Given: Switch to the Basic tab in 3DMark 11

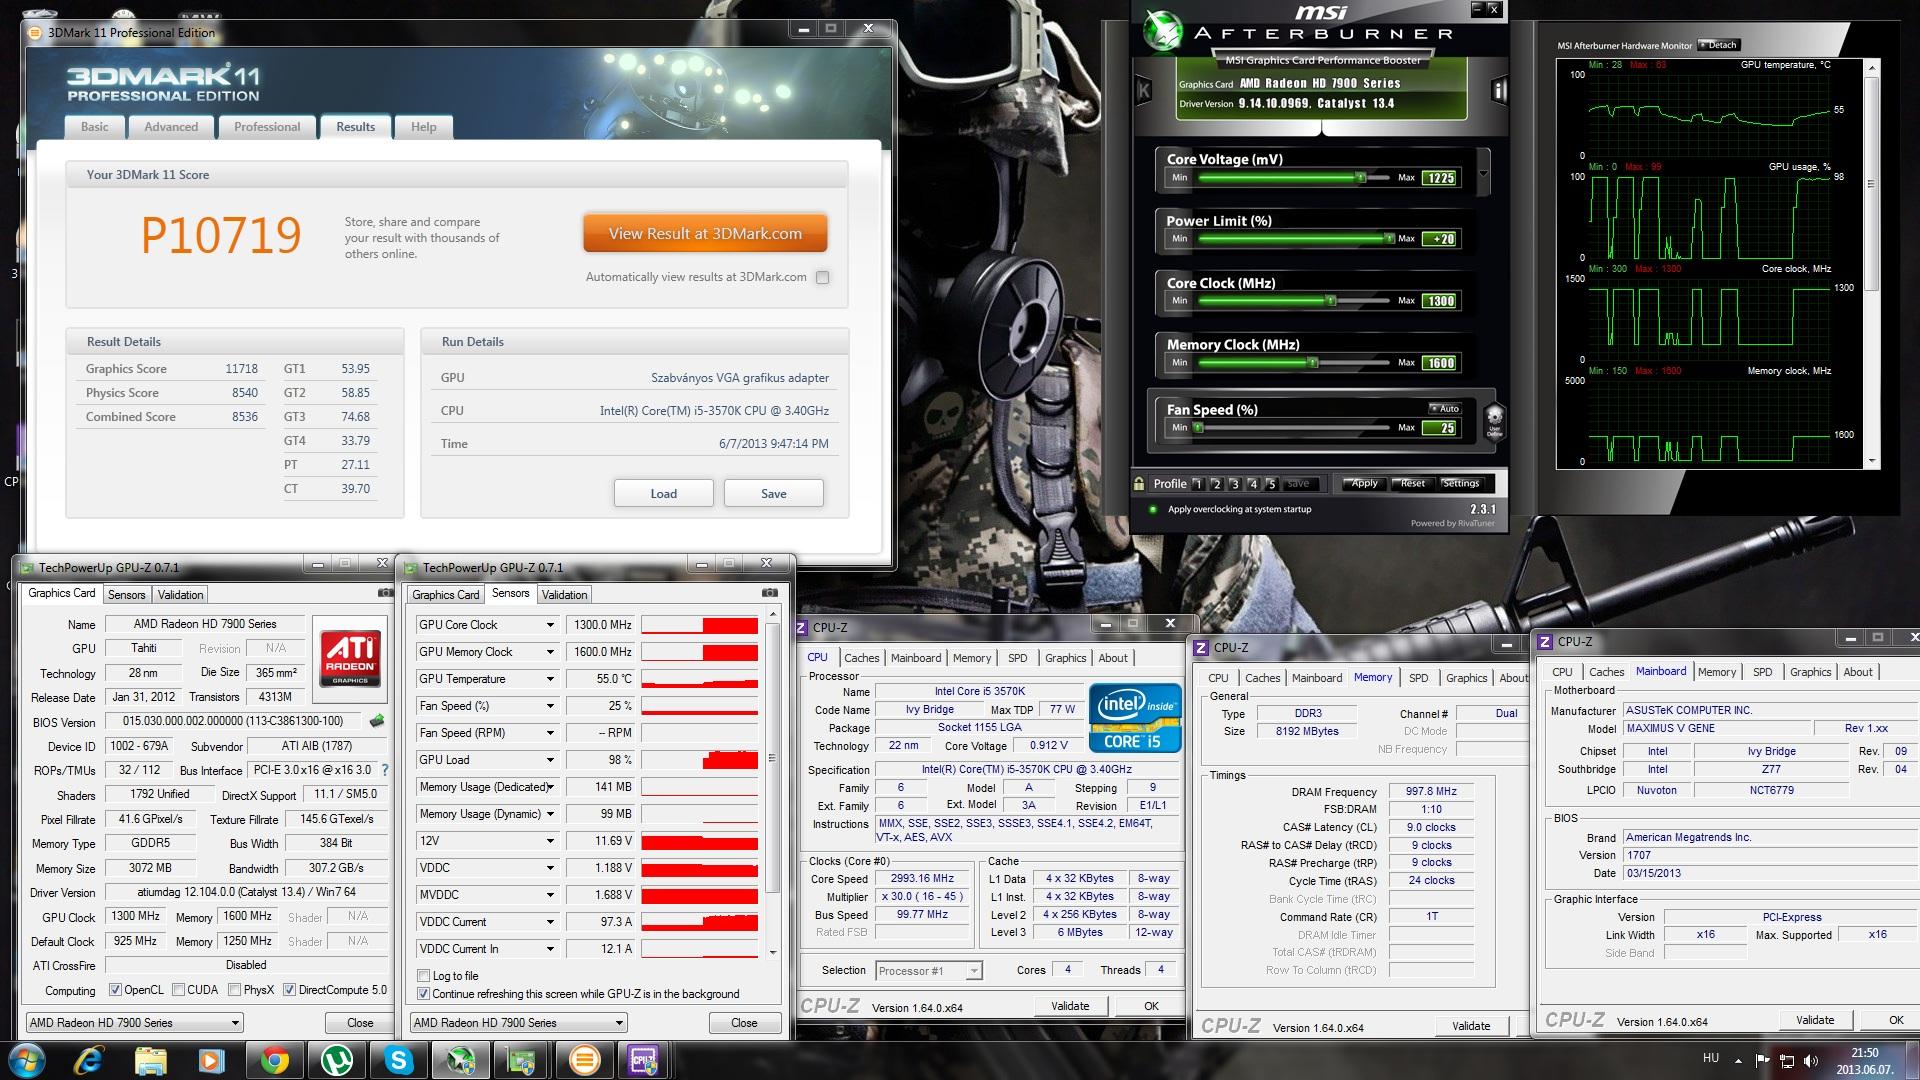Looking at the screenshot, I should (95, 127).
